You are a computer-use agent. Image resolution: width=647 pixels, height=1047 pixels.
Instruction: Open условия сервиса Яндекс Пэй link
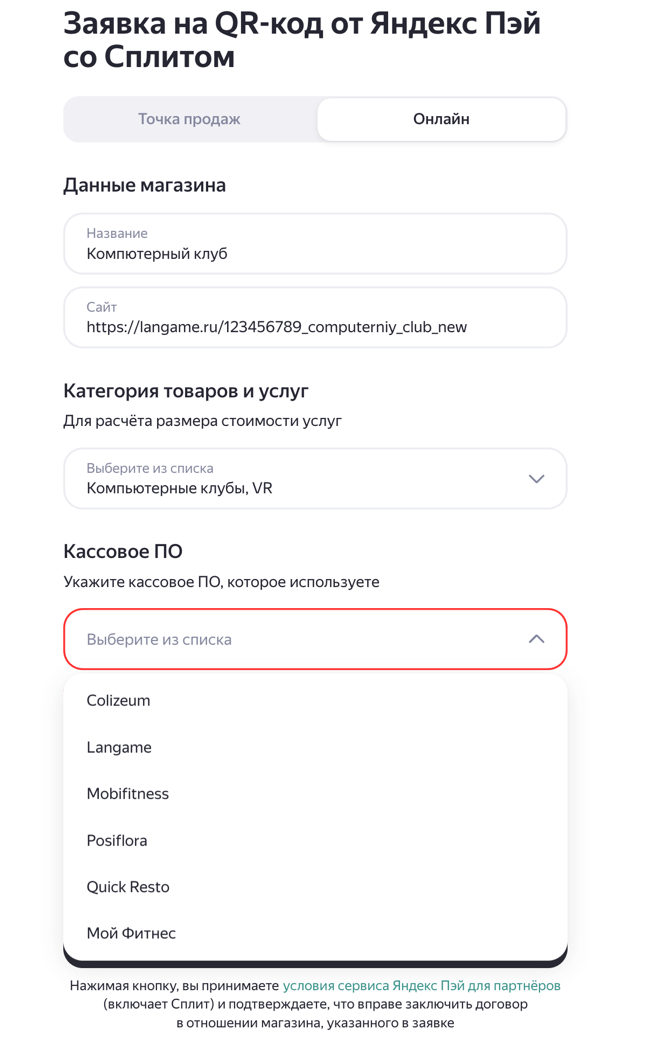(x=421, y=986)
